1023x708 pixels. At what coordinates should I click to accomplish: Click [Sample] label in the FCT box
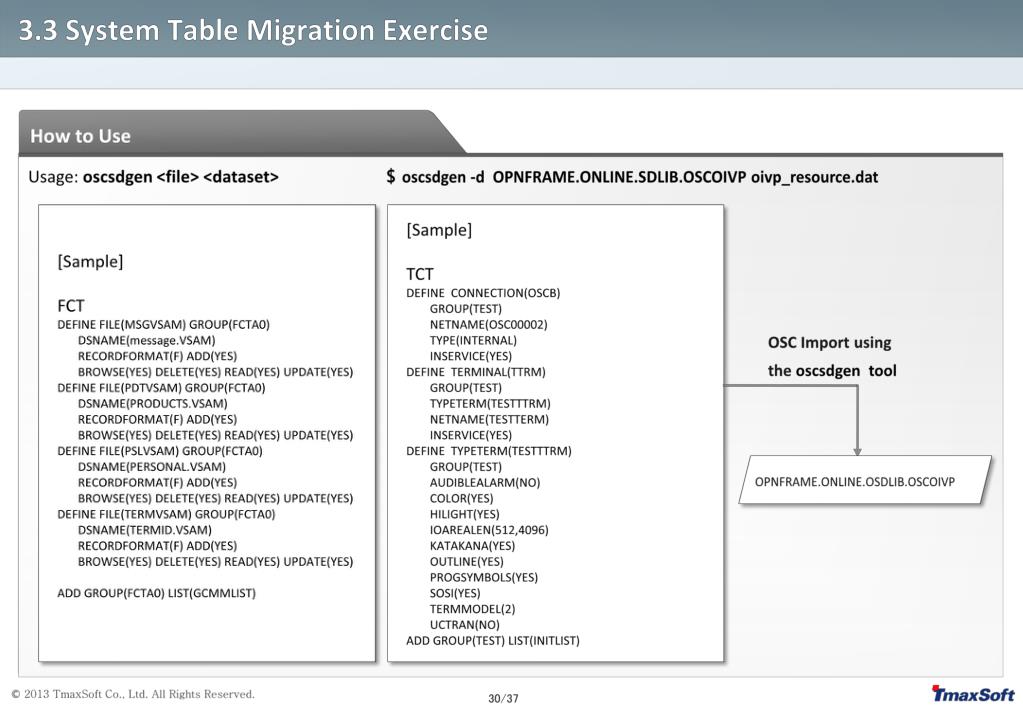coord(90,262)
